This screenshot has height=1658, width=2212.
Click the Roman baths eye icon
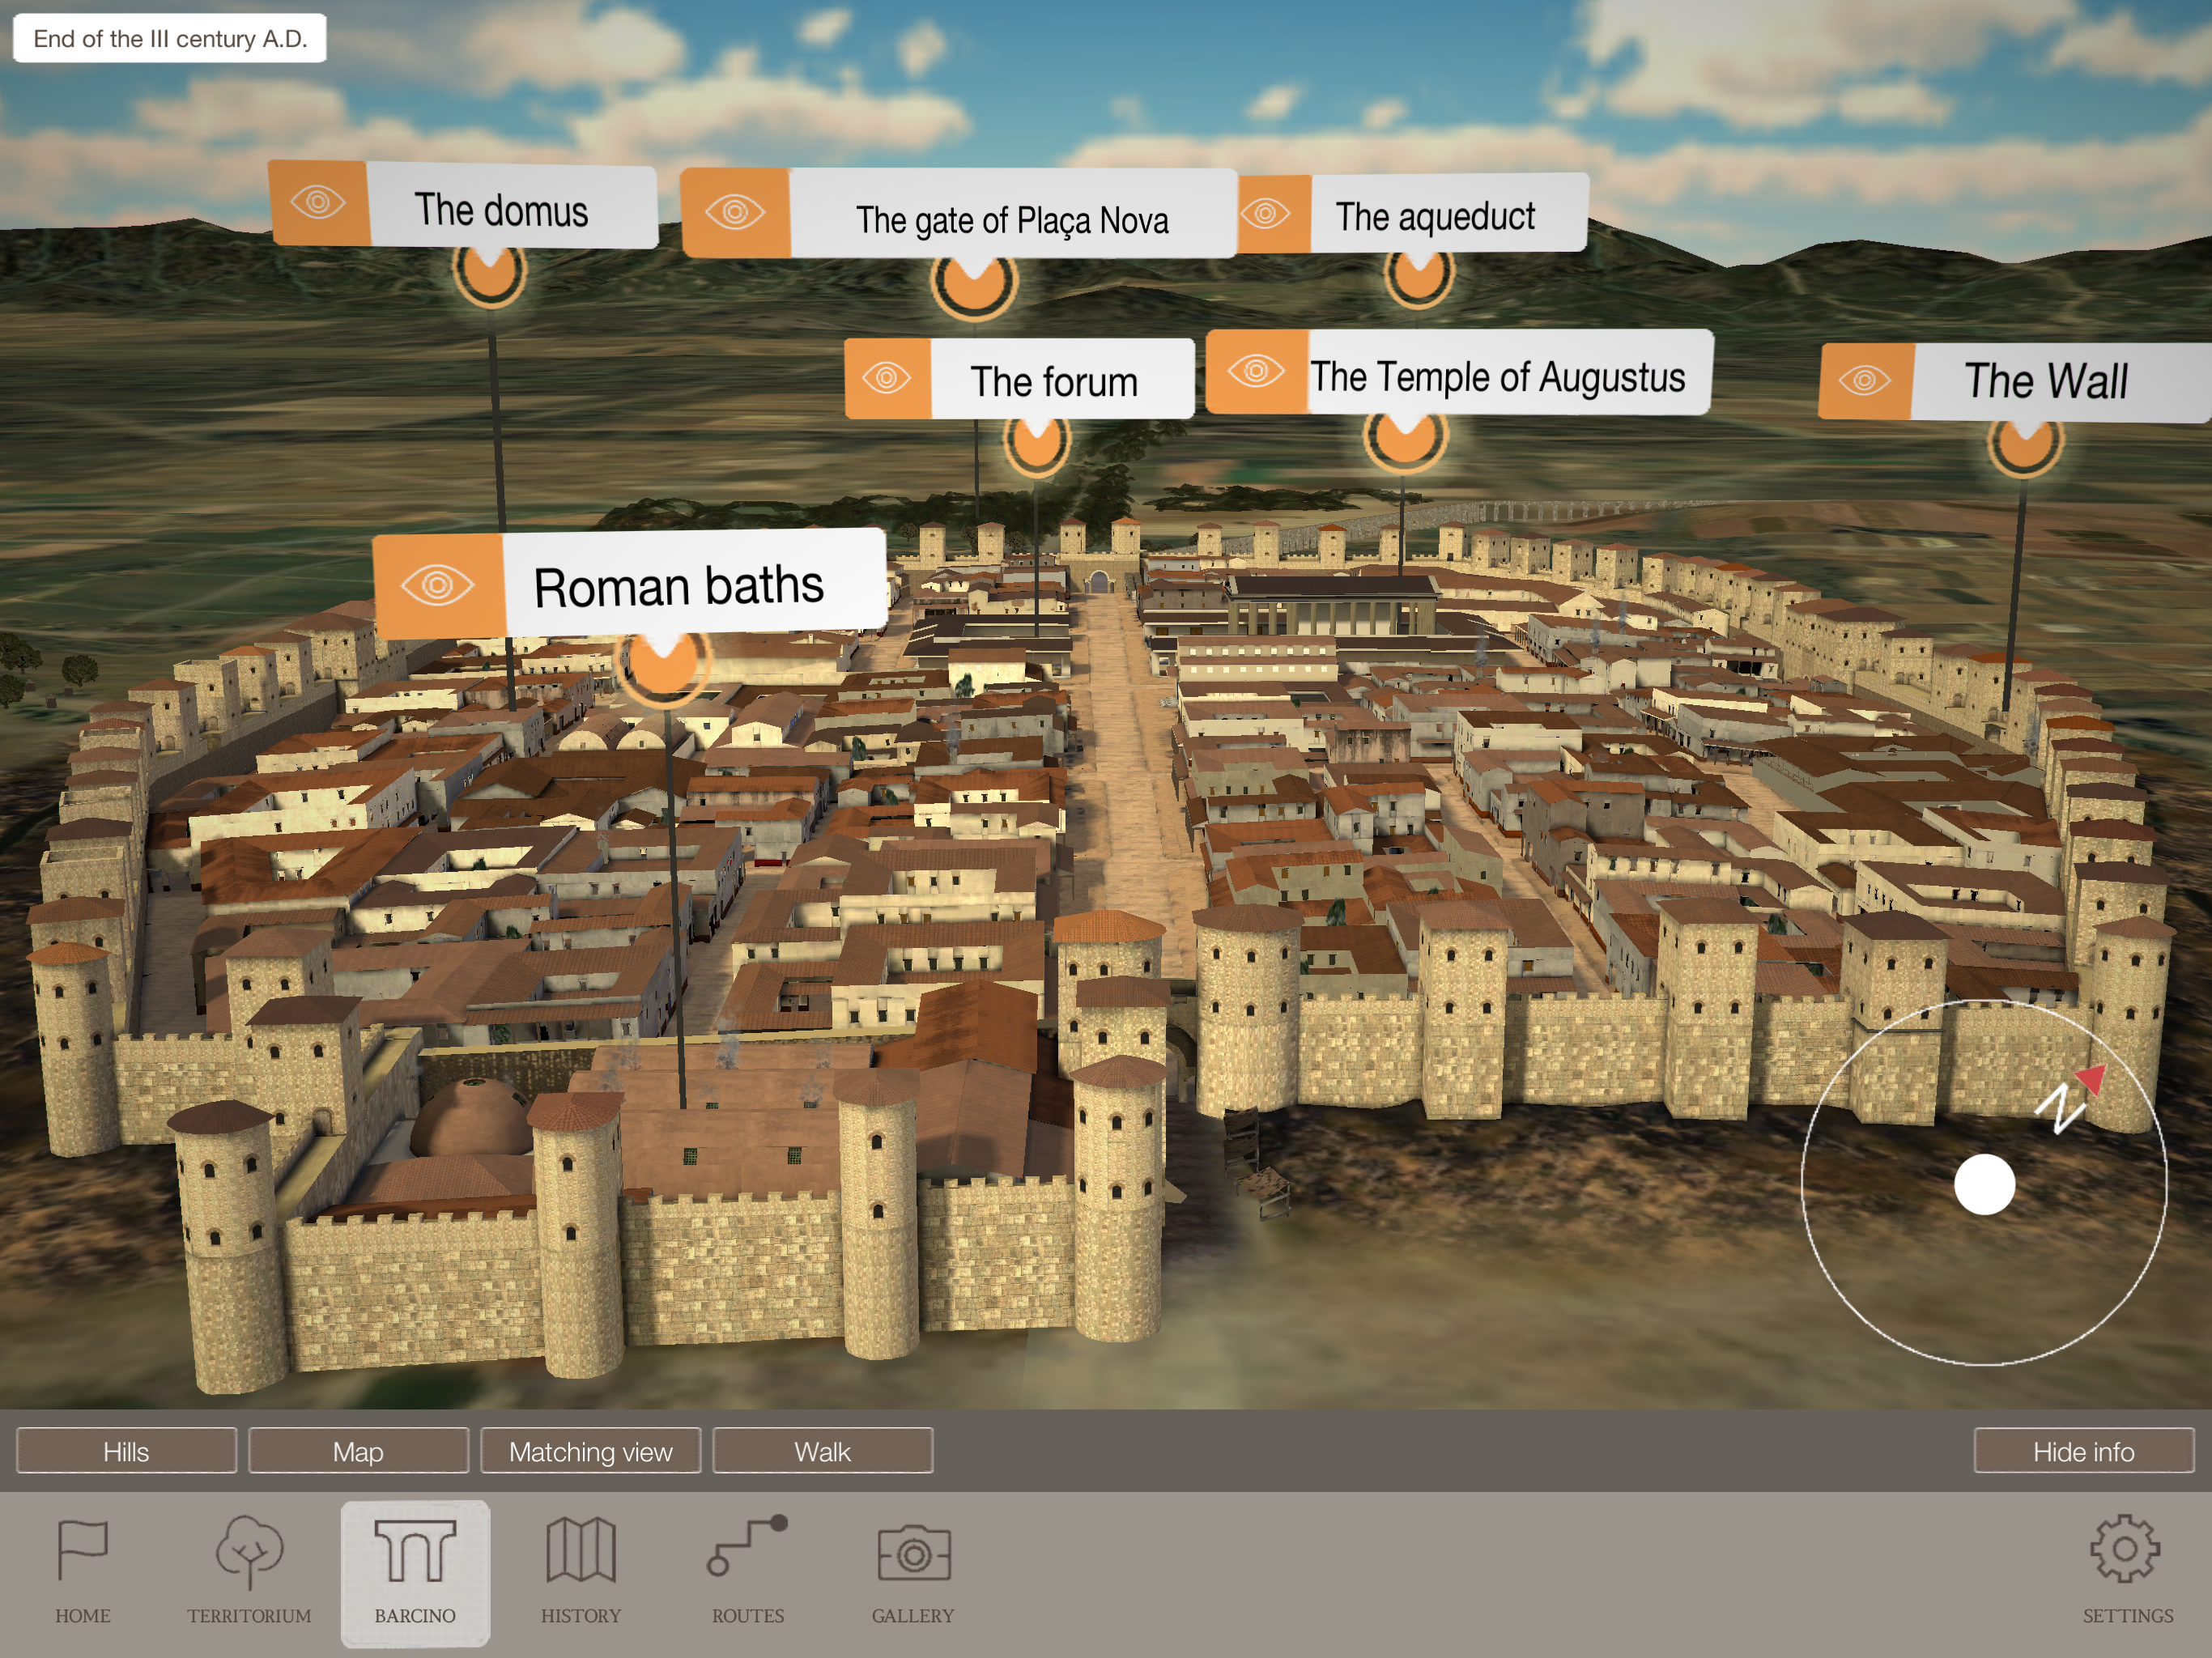pyautogui.click(x=438, y=585)
